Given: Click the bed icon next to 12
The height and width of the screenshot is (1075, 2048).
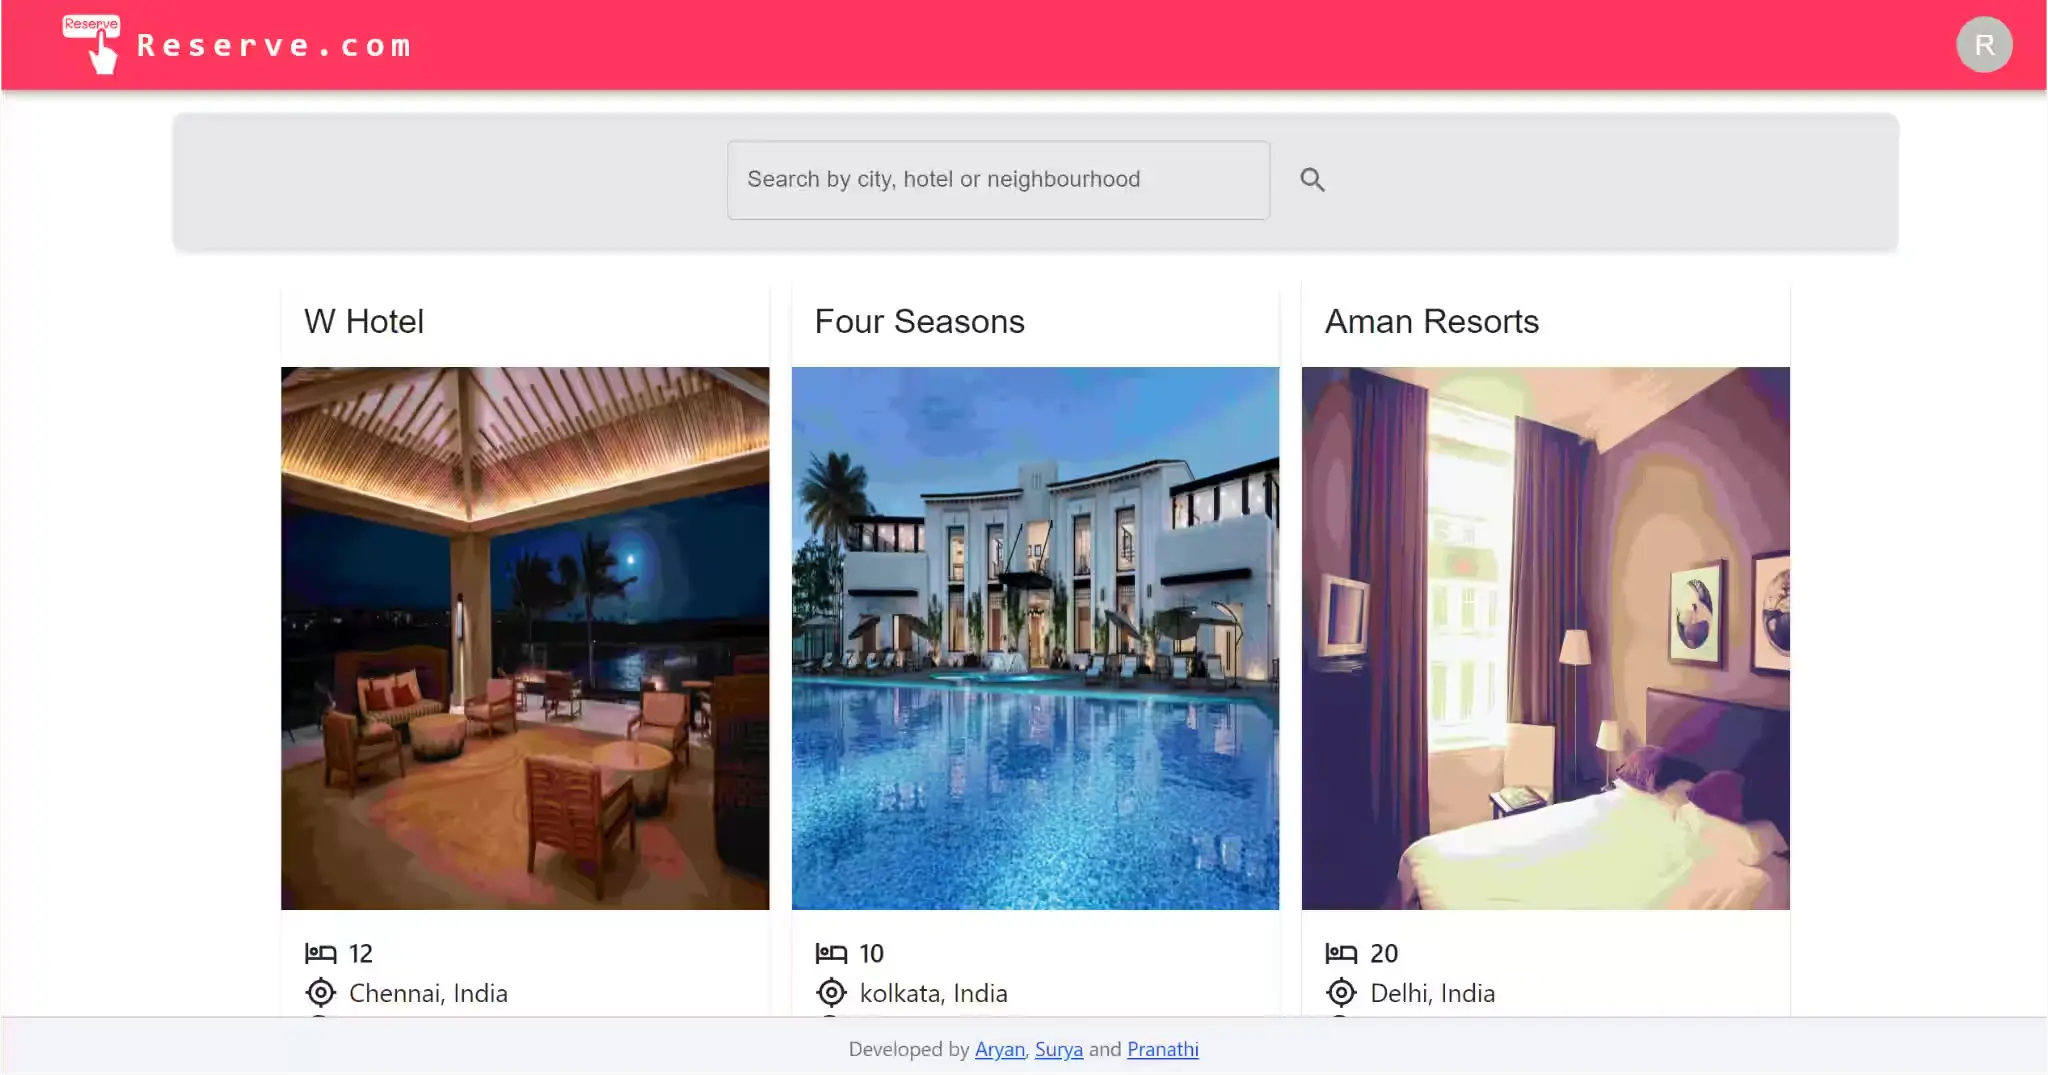Looking at the screenshot, I should (x=320, y=953).
